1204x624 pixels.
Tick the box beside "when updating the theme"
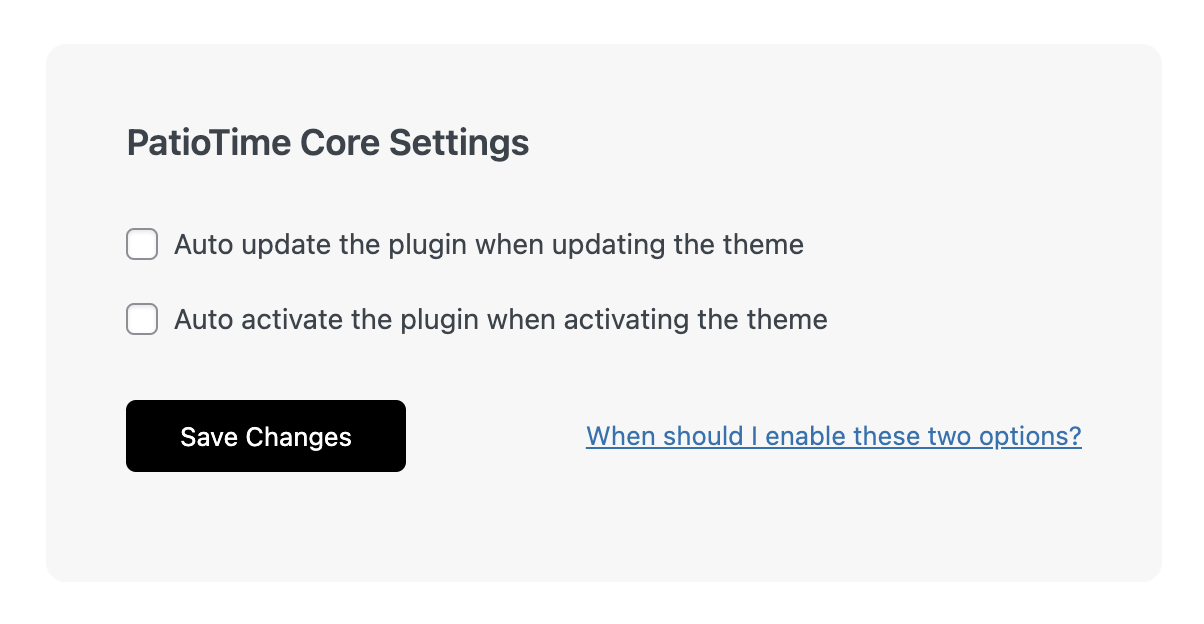tap(142, 244)
